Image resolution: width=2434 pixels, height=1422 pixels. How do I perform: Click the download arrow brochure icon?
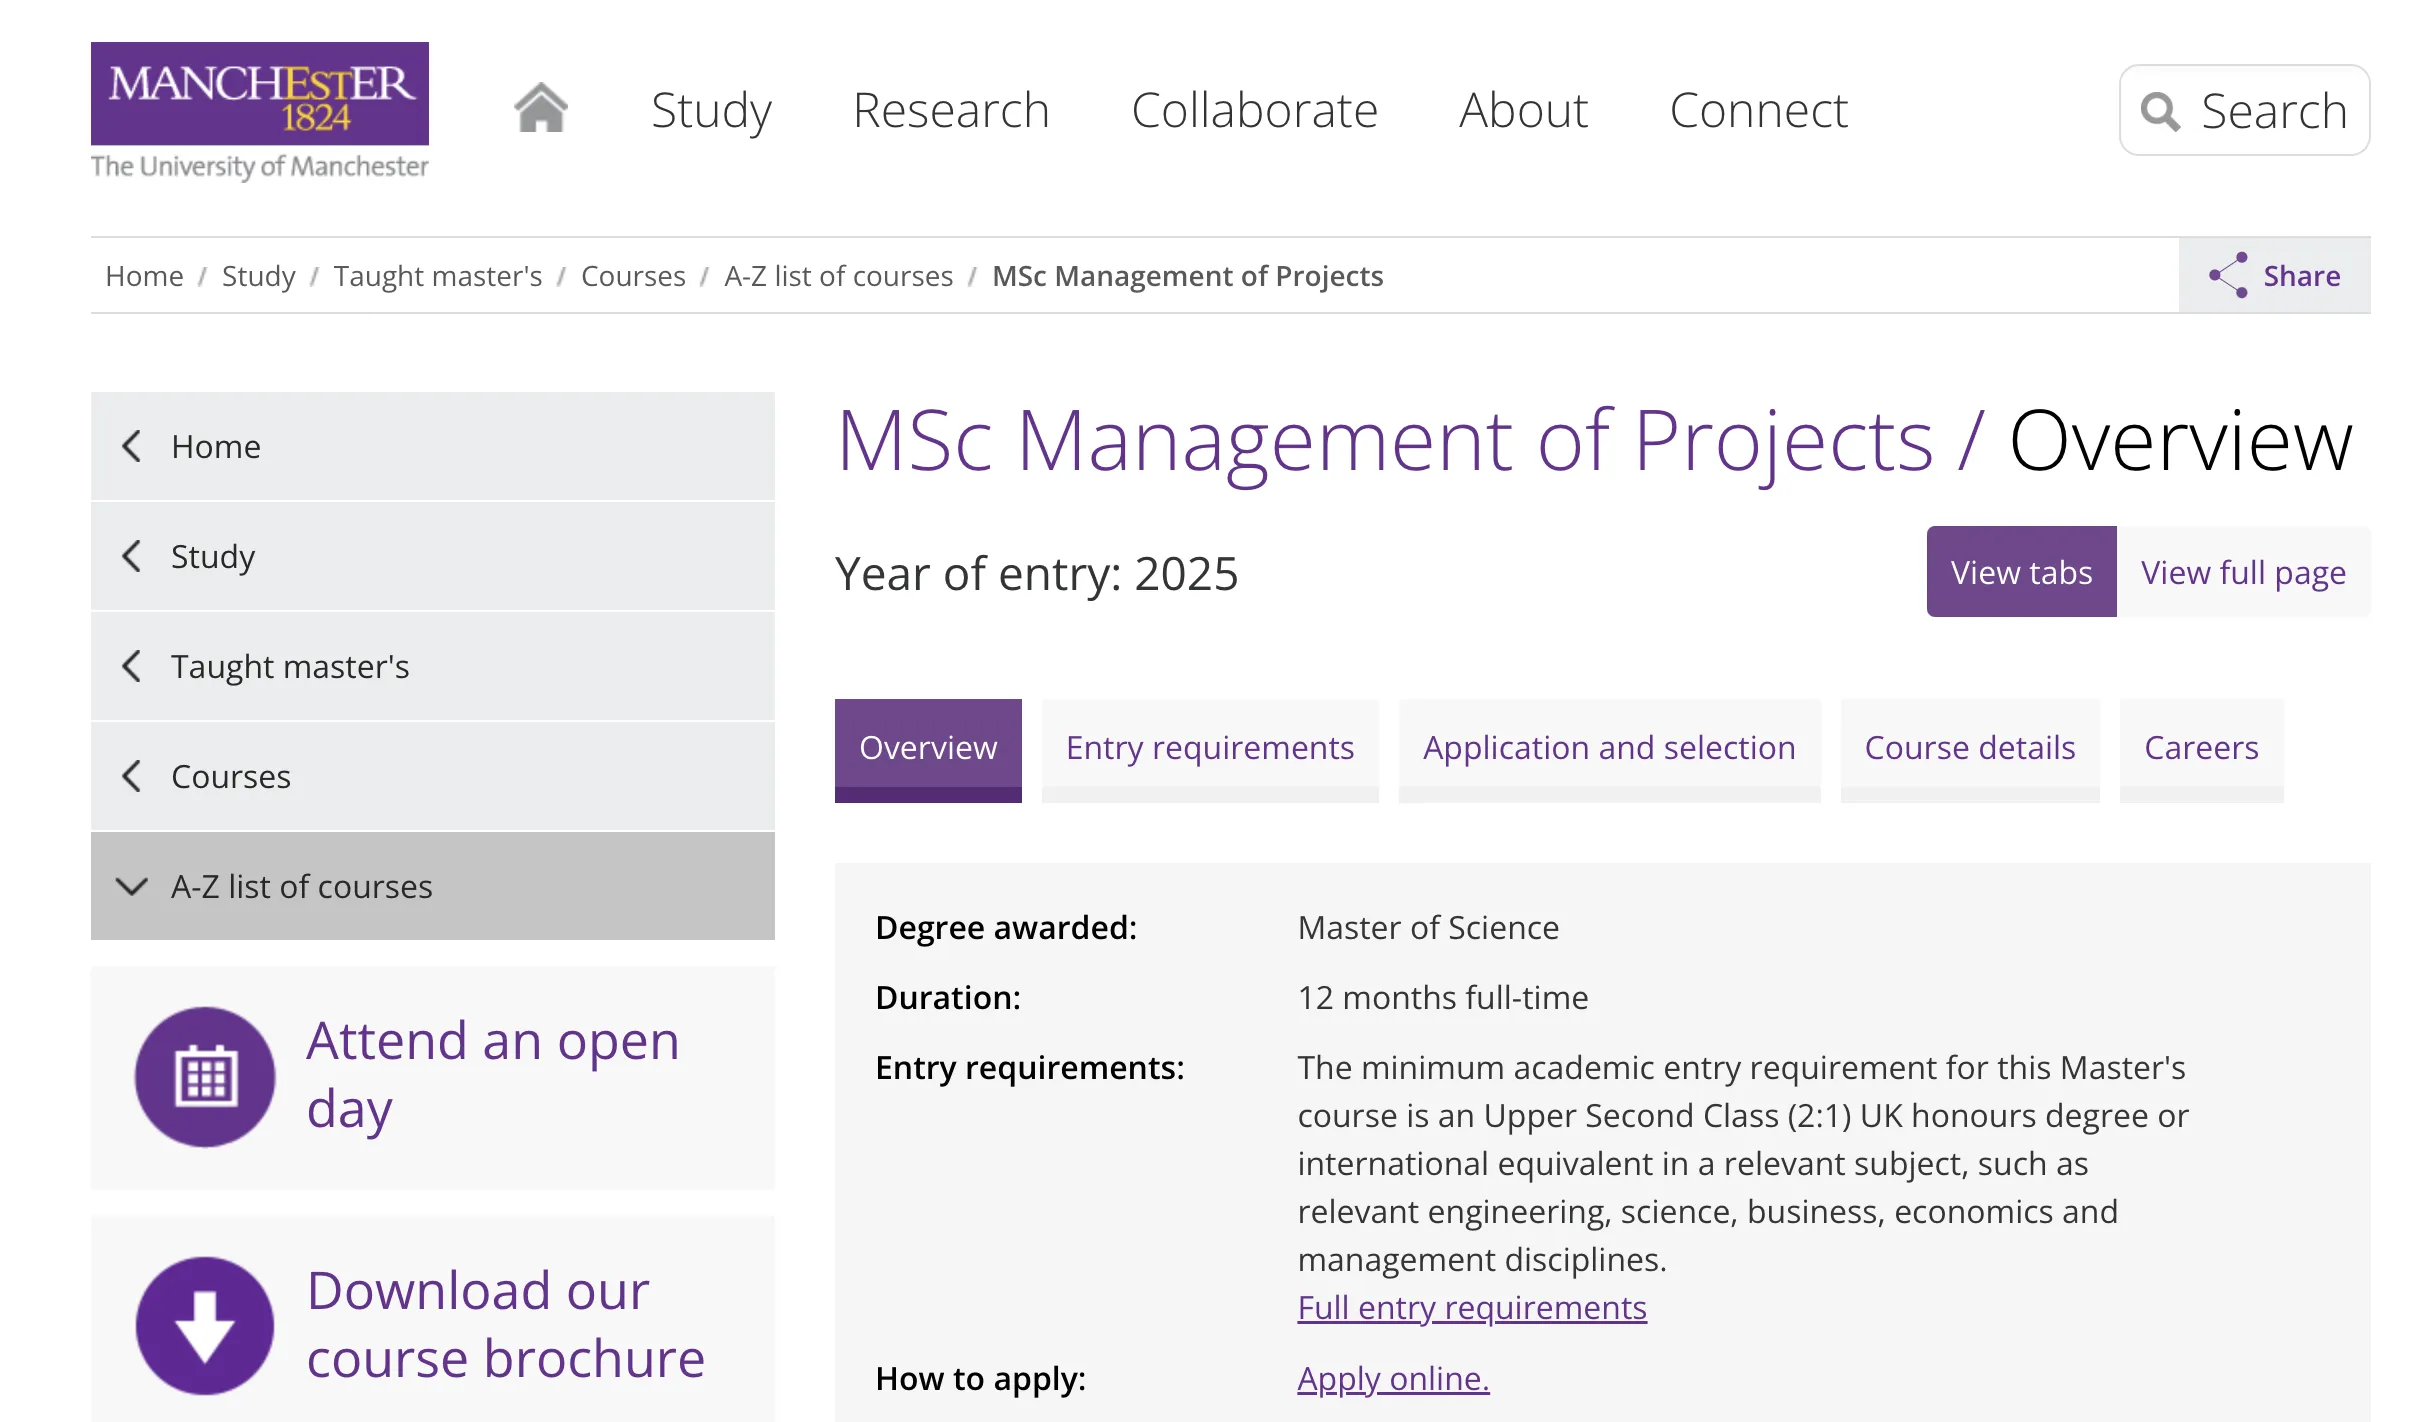pyautogui.click(x=205, y=1325)
